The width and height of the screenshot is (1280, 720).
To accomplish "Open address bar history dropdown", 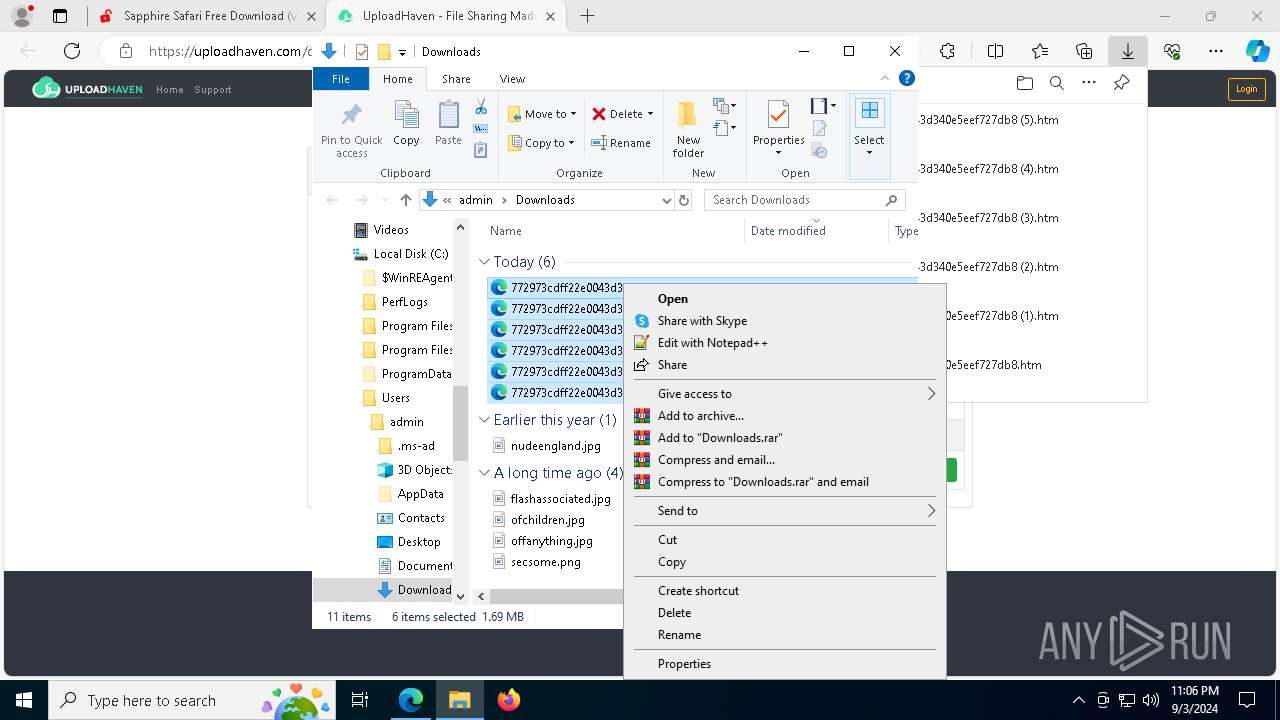I will [x=667, y=200].
